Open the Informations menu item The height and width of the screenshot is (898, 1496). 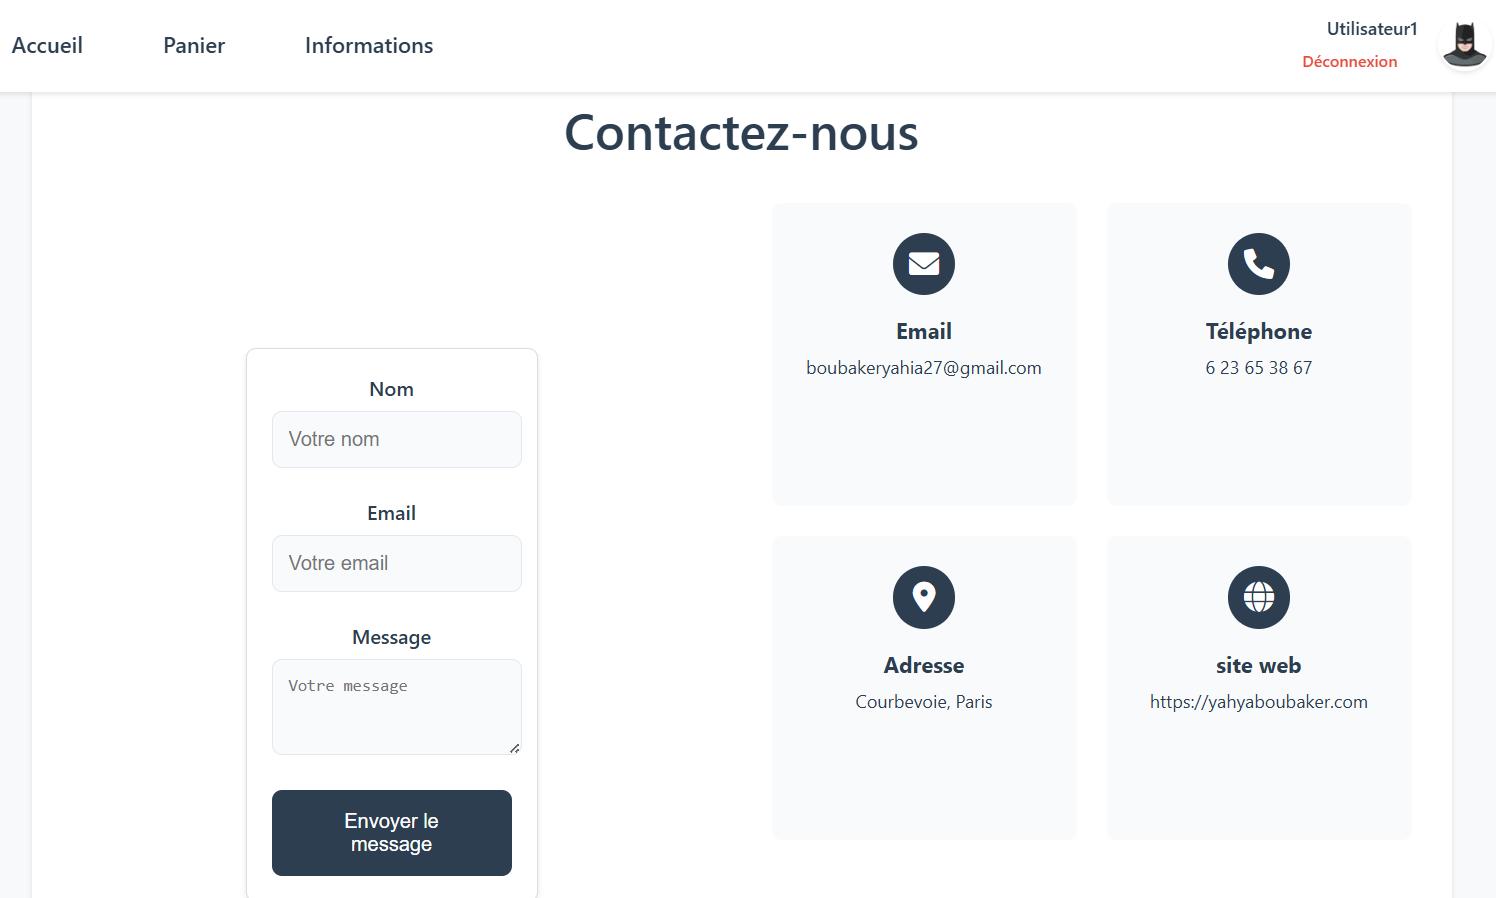click(369, 46)
